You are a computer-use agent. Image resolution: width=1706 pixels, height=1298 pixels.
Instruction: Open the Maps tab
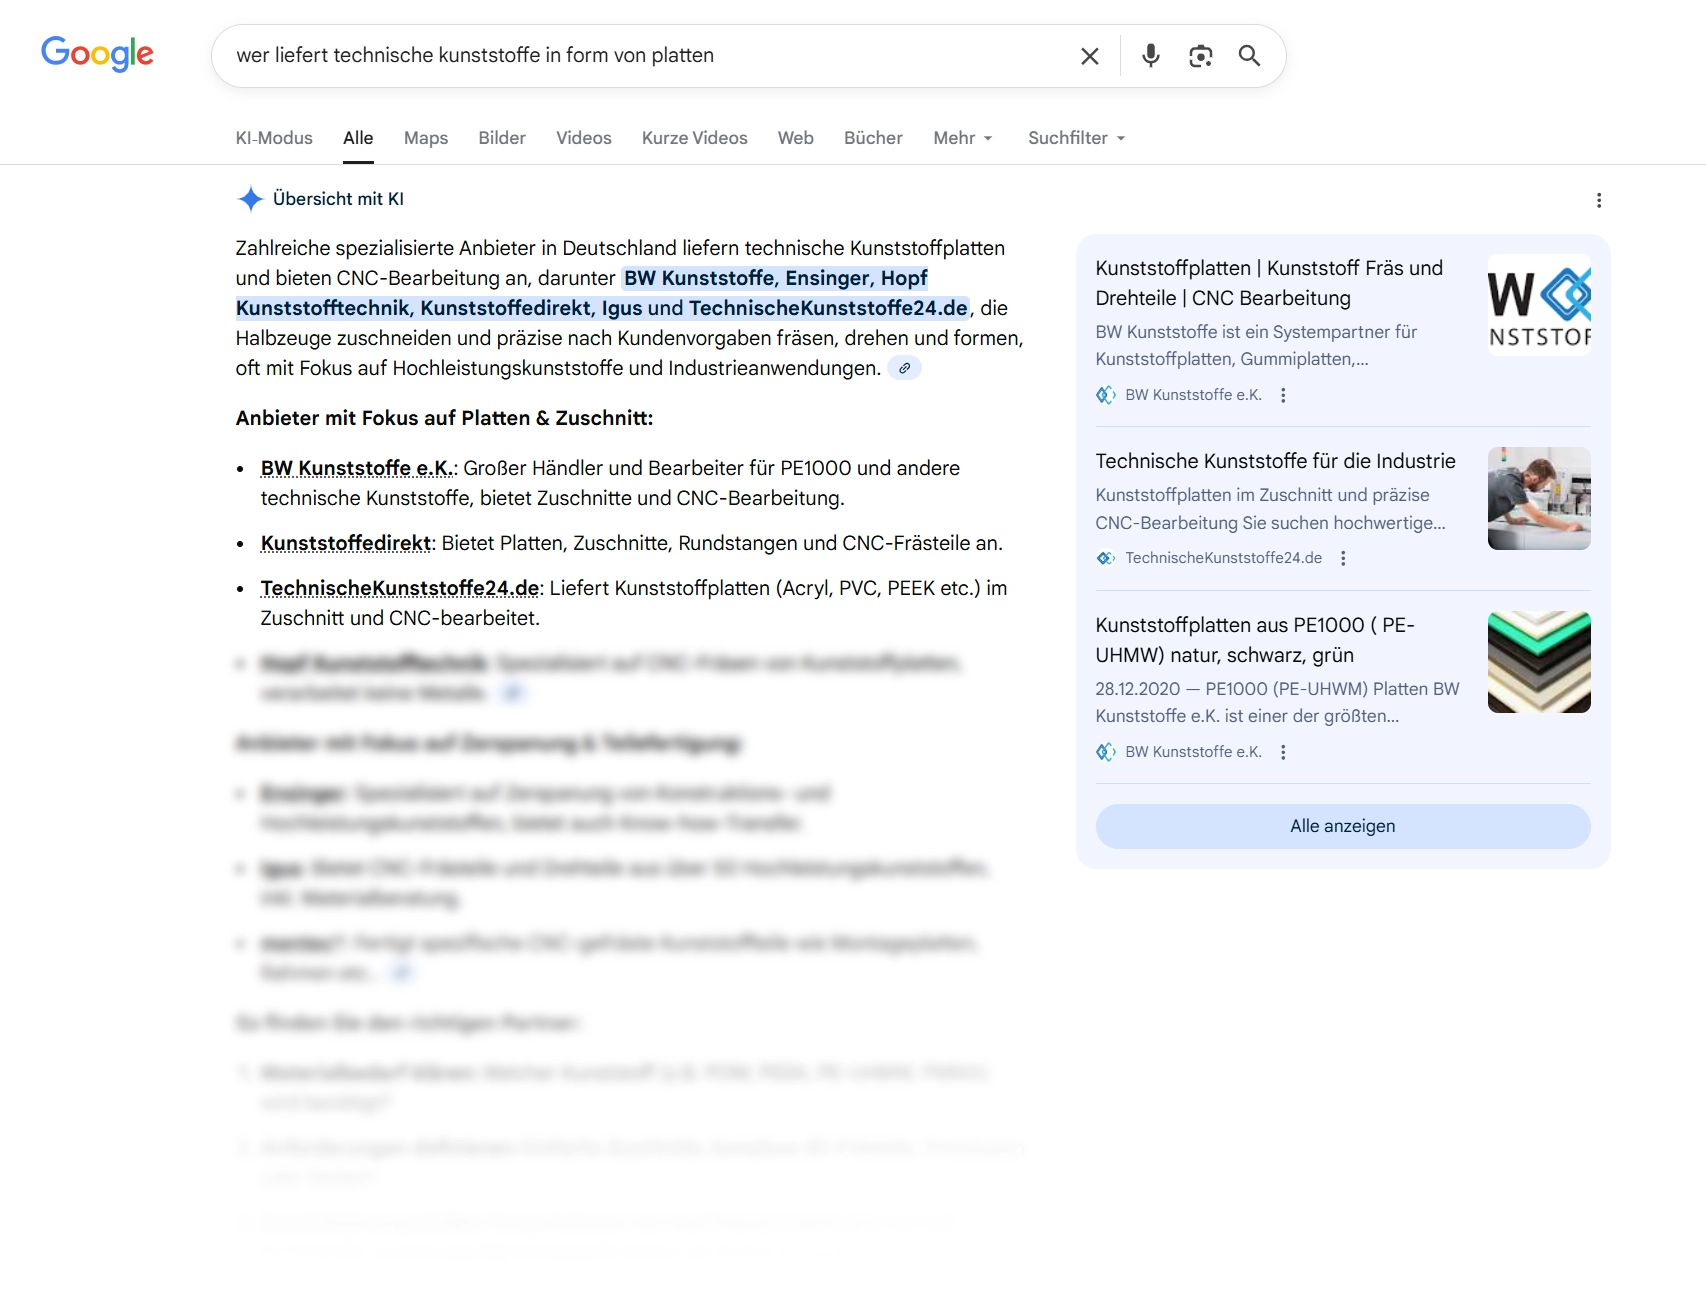(x=425, y=138)
